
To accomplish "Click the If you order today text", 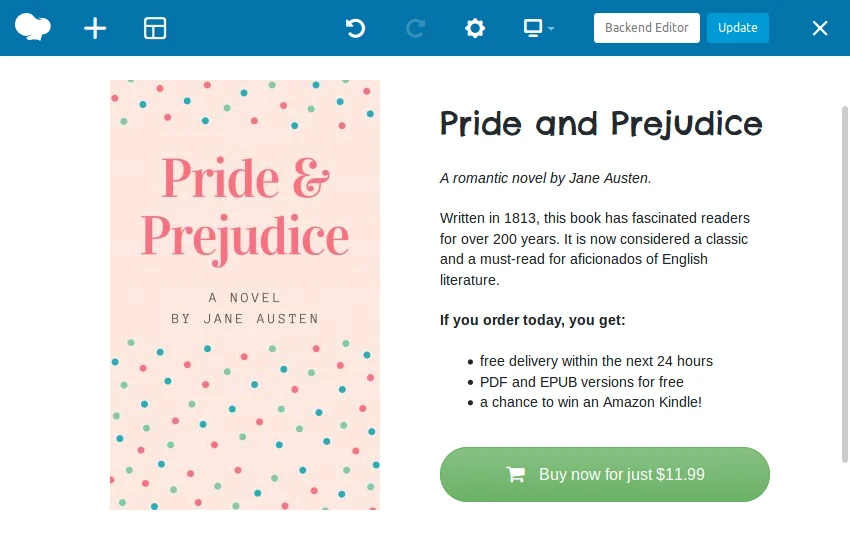I will coord(532,320).
